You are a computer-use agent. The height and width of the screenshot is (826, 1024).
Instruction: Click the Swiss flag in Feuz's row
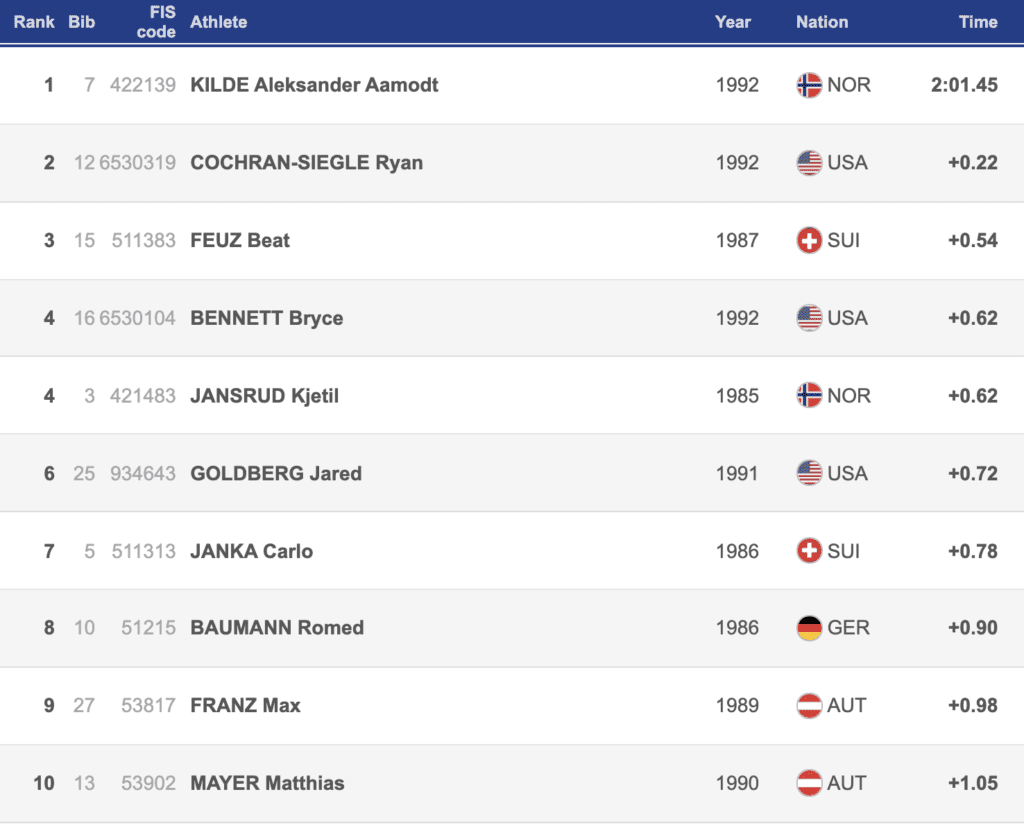809,241
